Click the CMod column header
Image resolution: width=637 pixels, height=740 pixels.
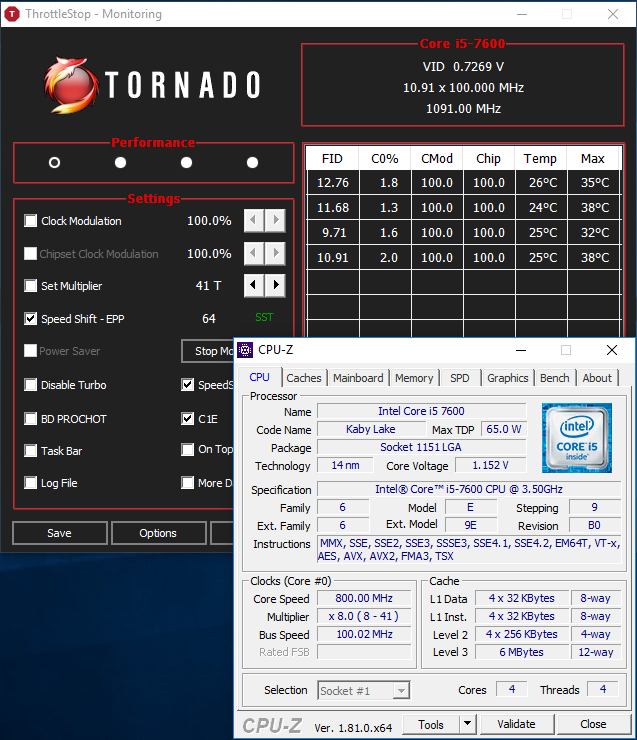click(x=437, y=159)
